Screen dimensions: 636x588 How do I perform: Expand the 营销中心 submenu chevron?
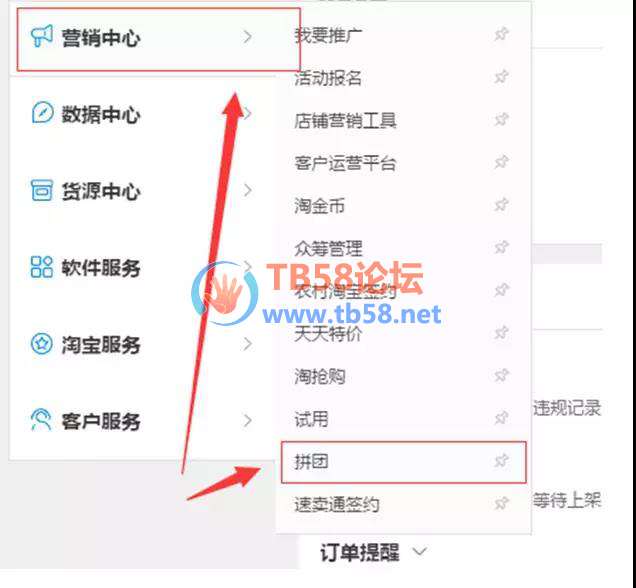pyautogui.click(x=247, y=36)
